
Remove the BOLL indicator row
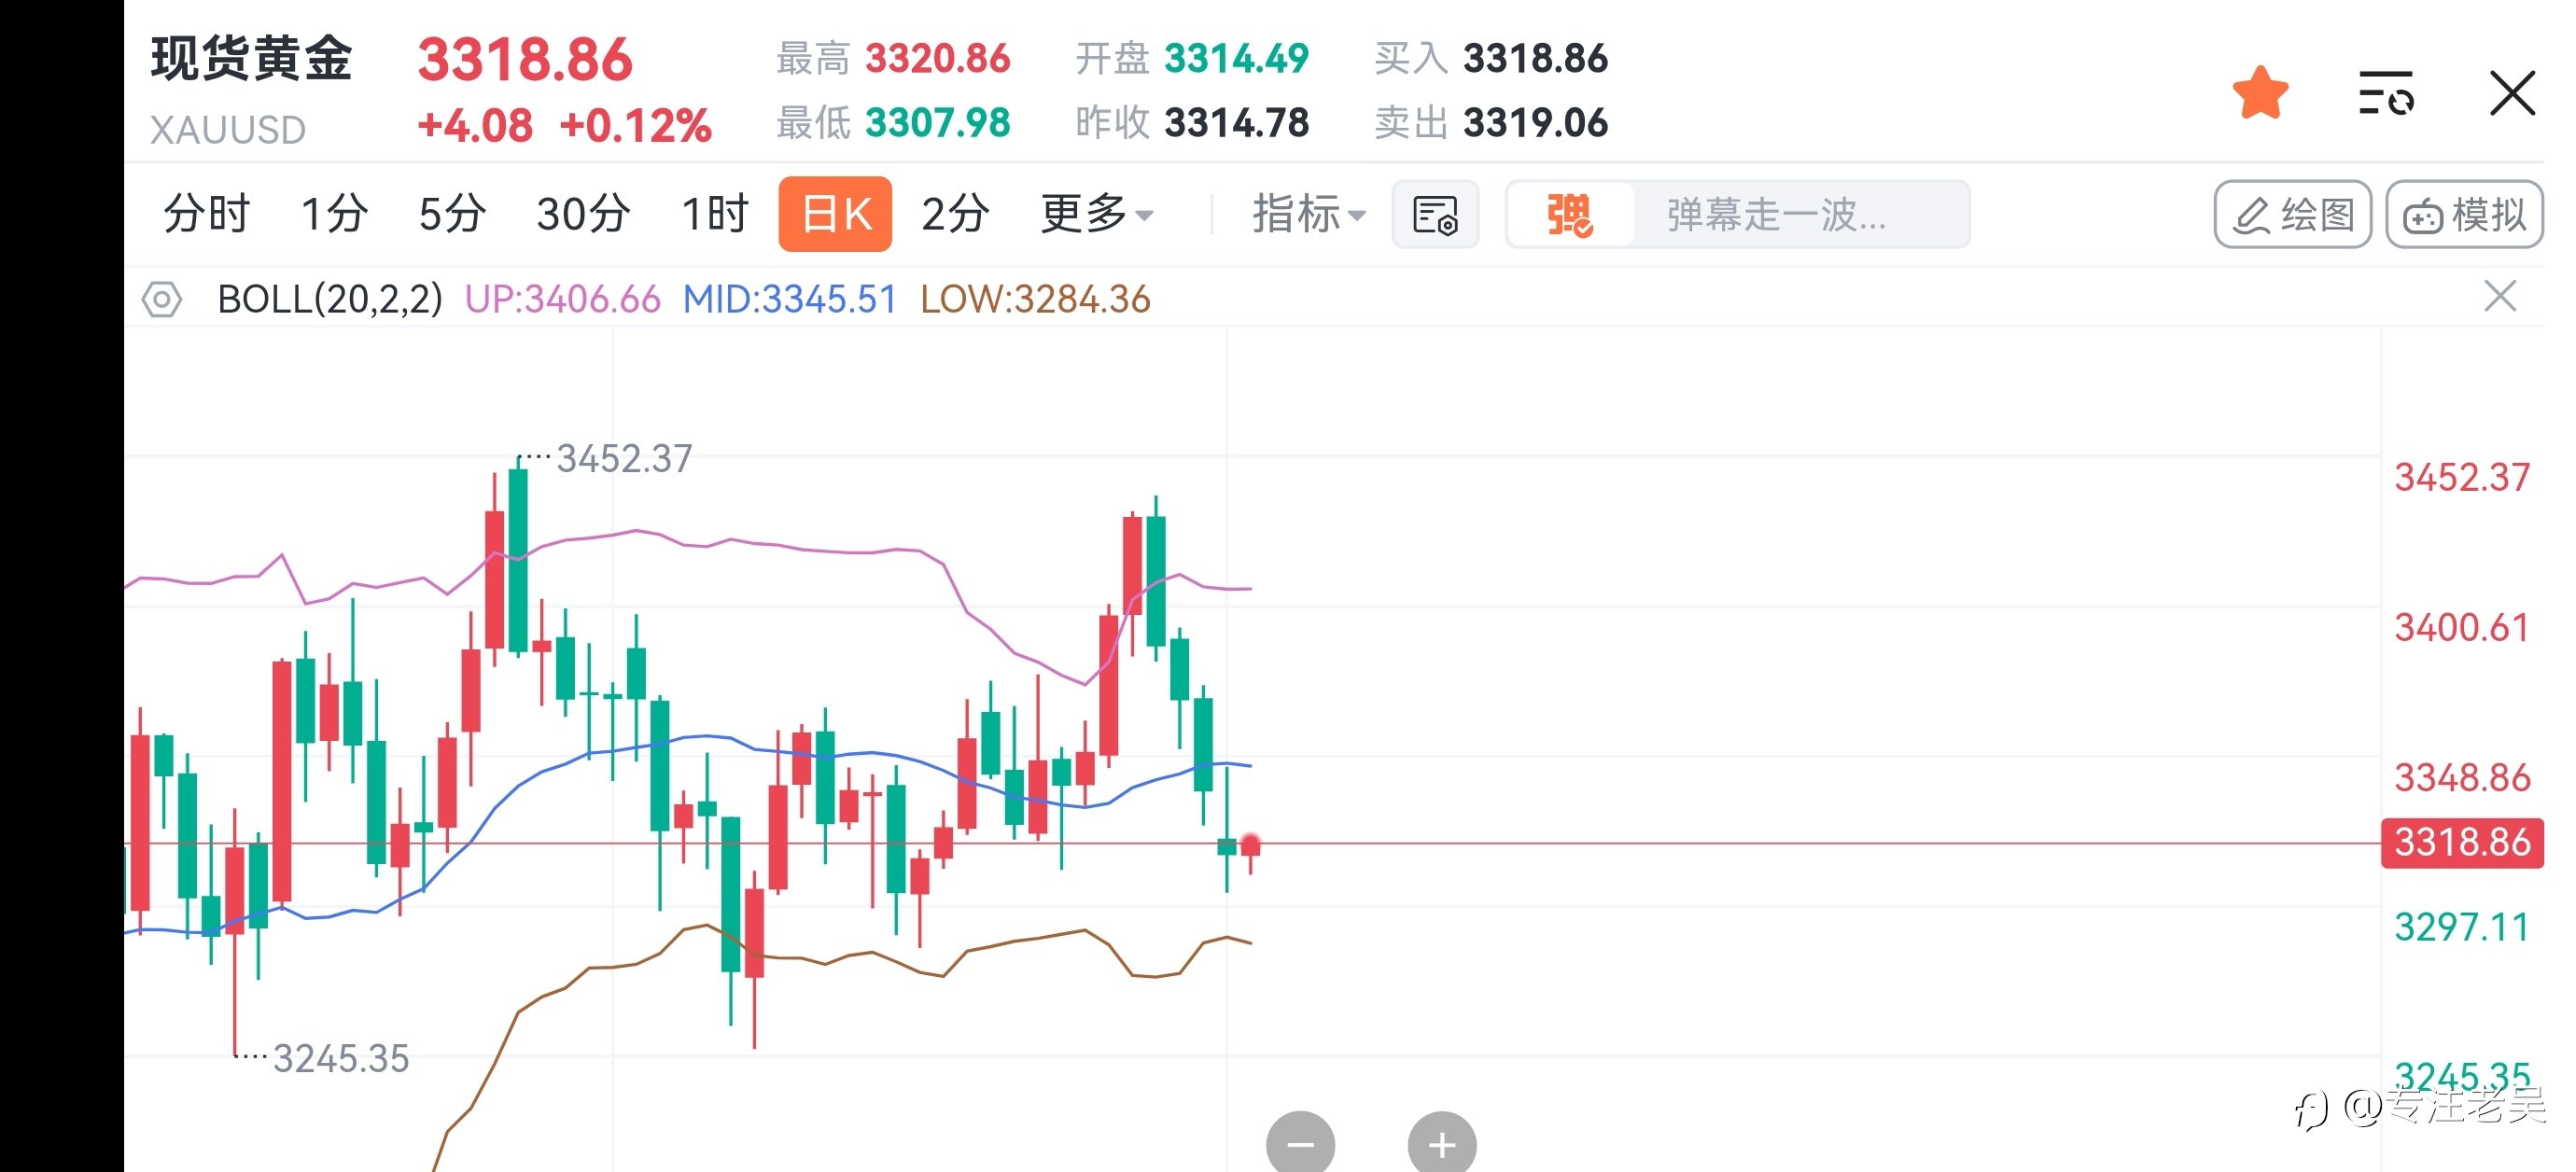2500,297
